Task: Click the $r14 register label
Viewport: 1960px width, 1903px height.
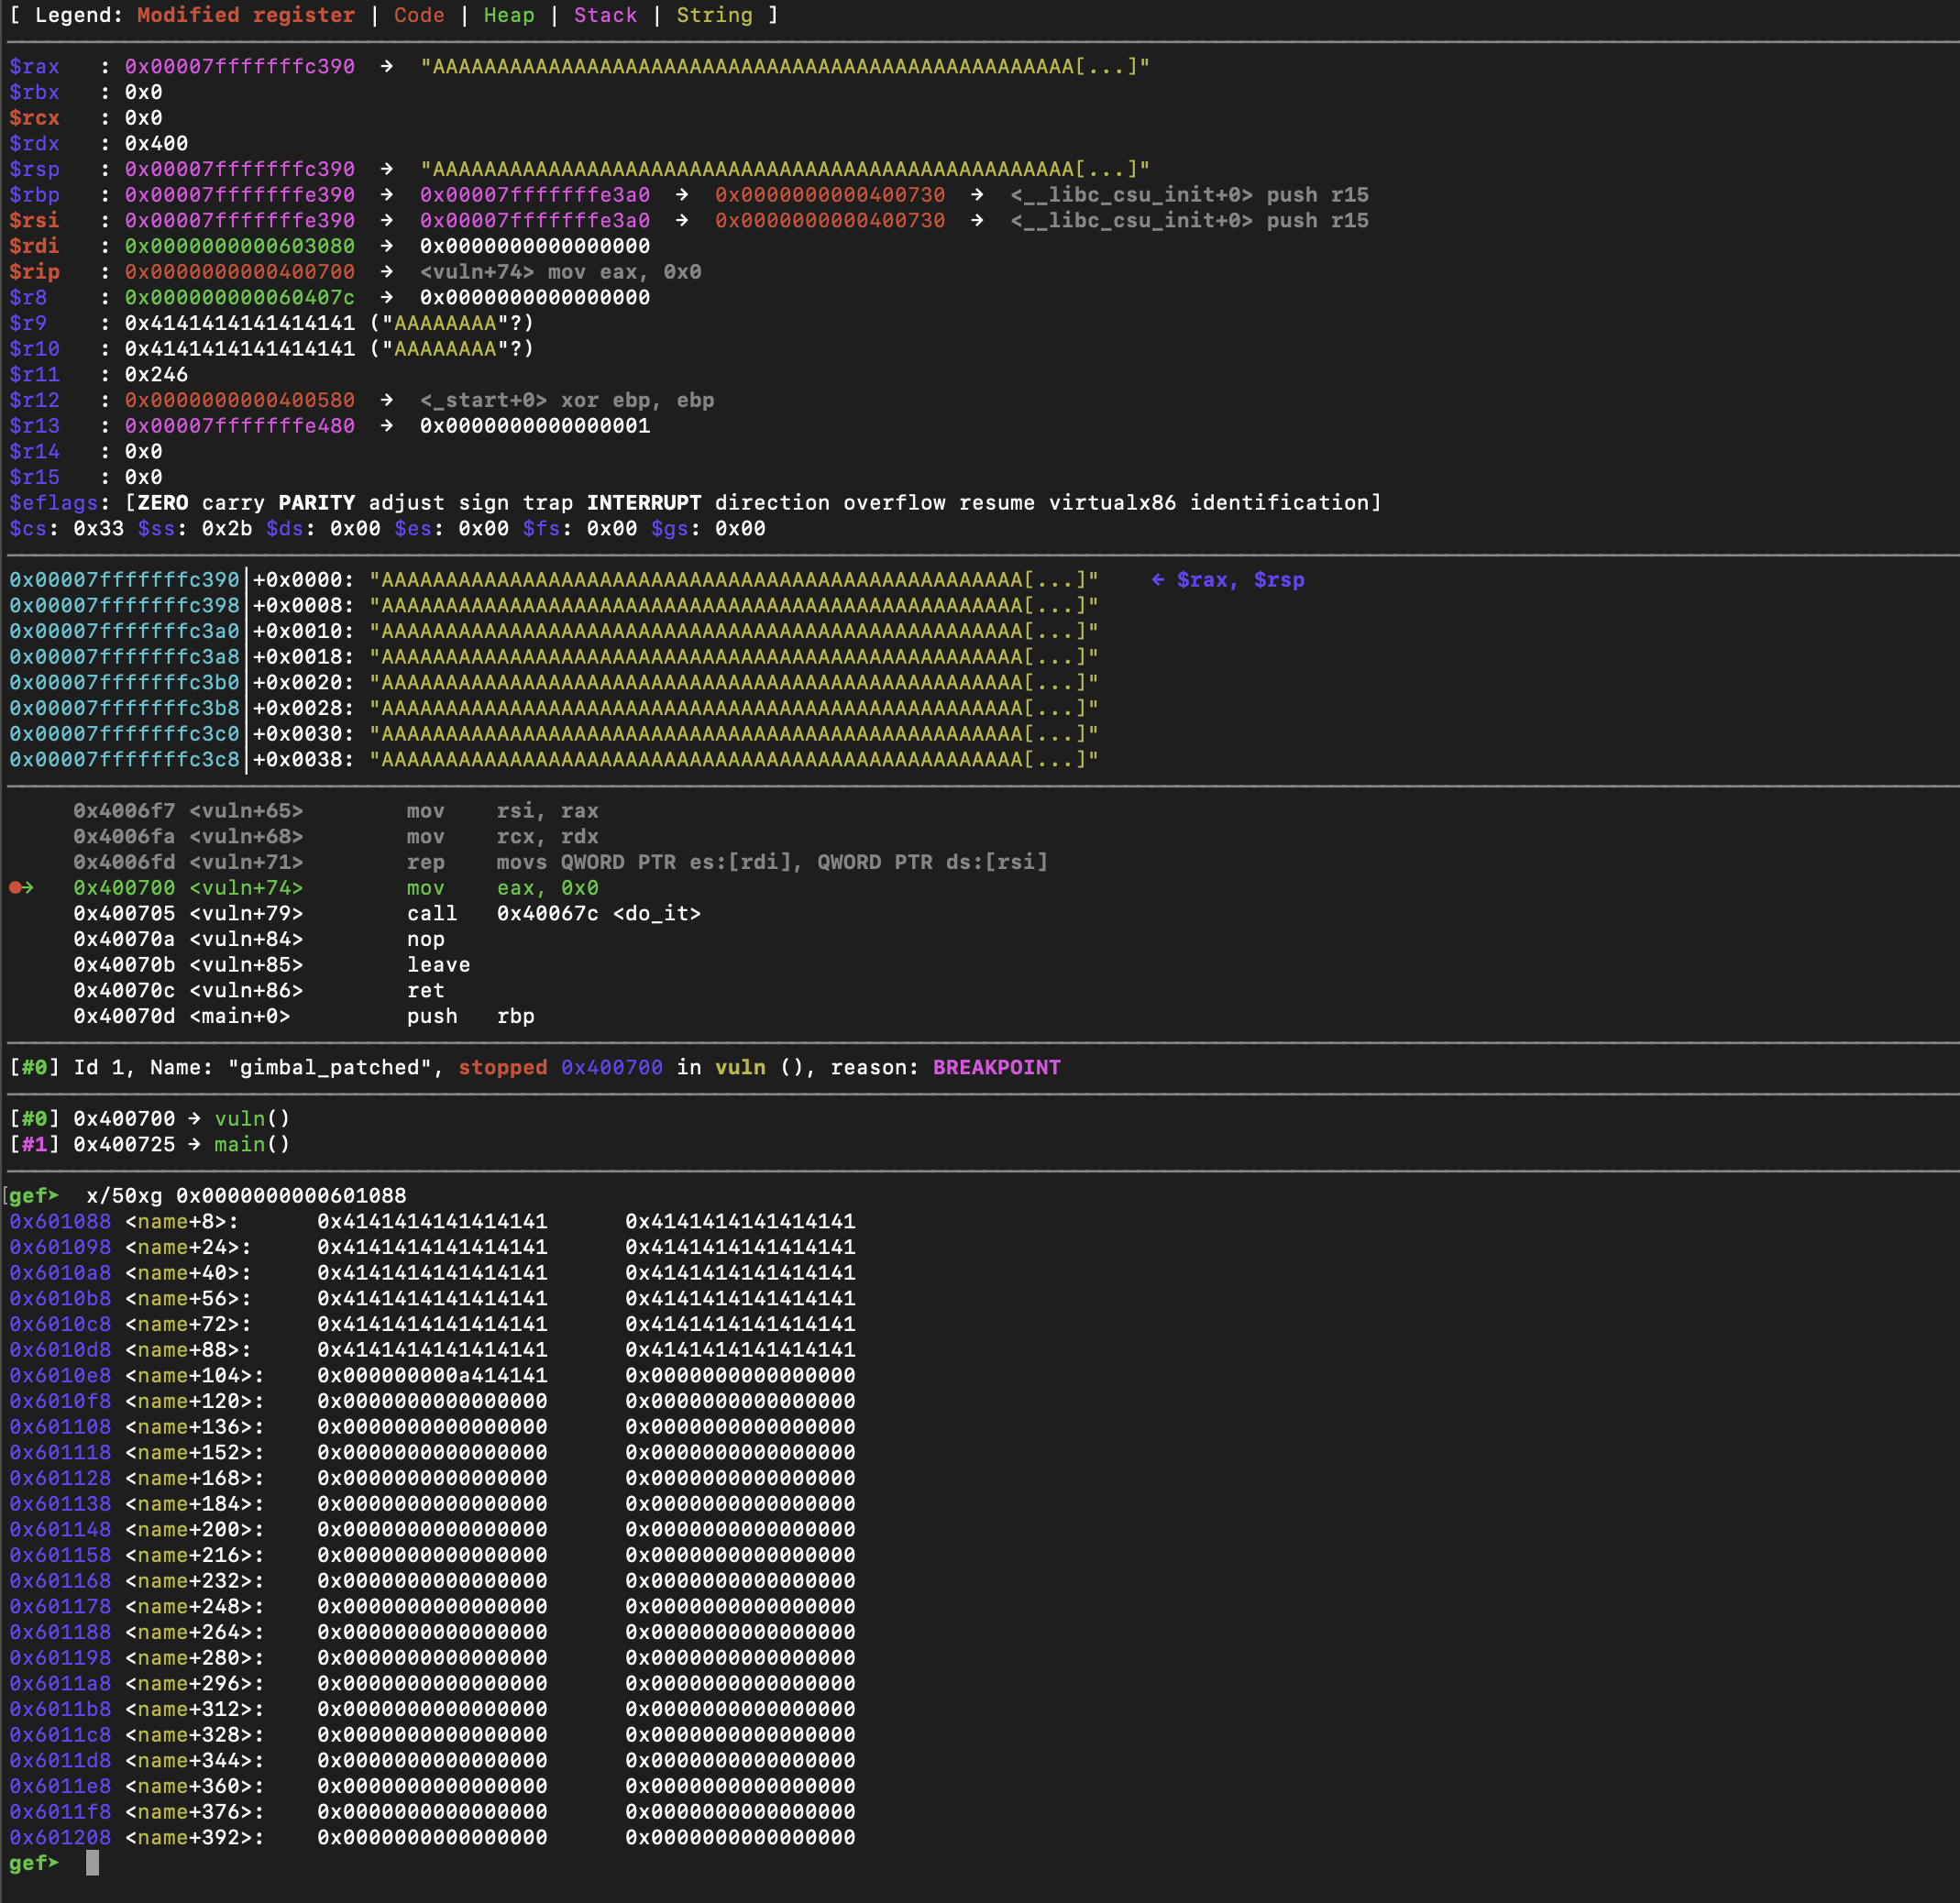Action: [34, 451]
